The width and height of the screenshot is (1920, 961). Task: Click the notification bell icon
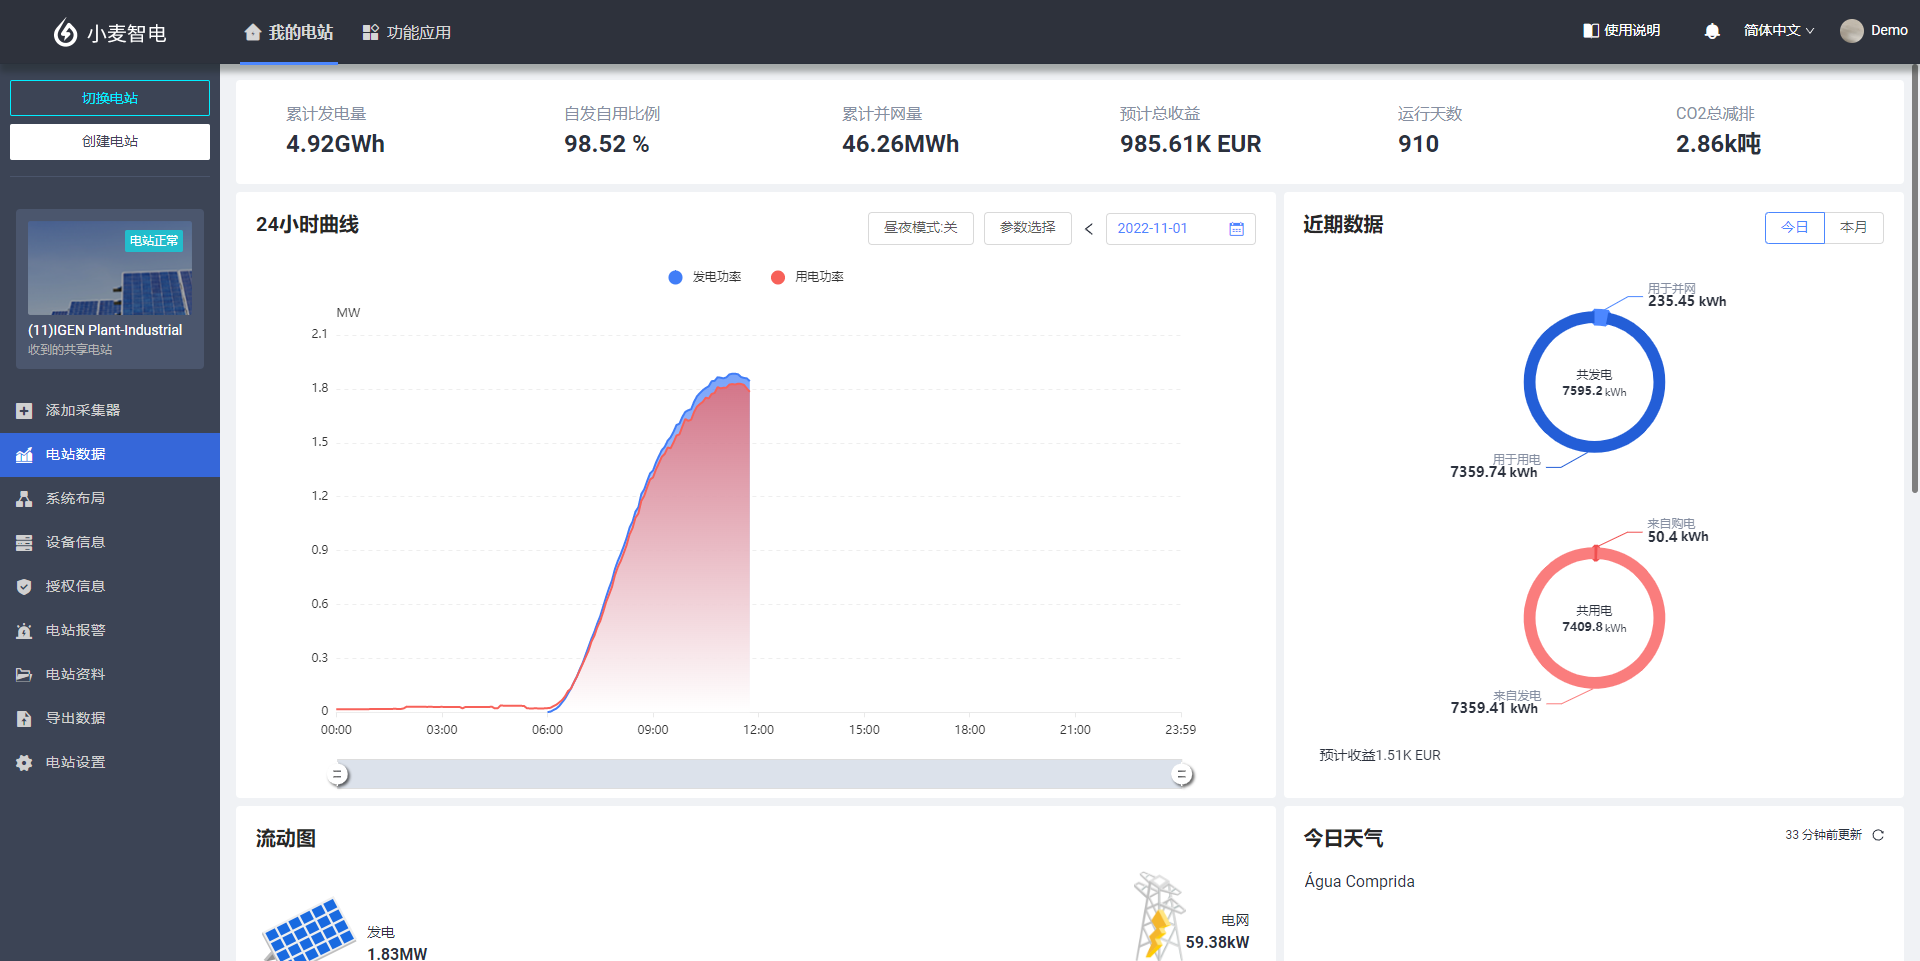(1711, 31)
